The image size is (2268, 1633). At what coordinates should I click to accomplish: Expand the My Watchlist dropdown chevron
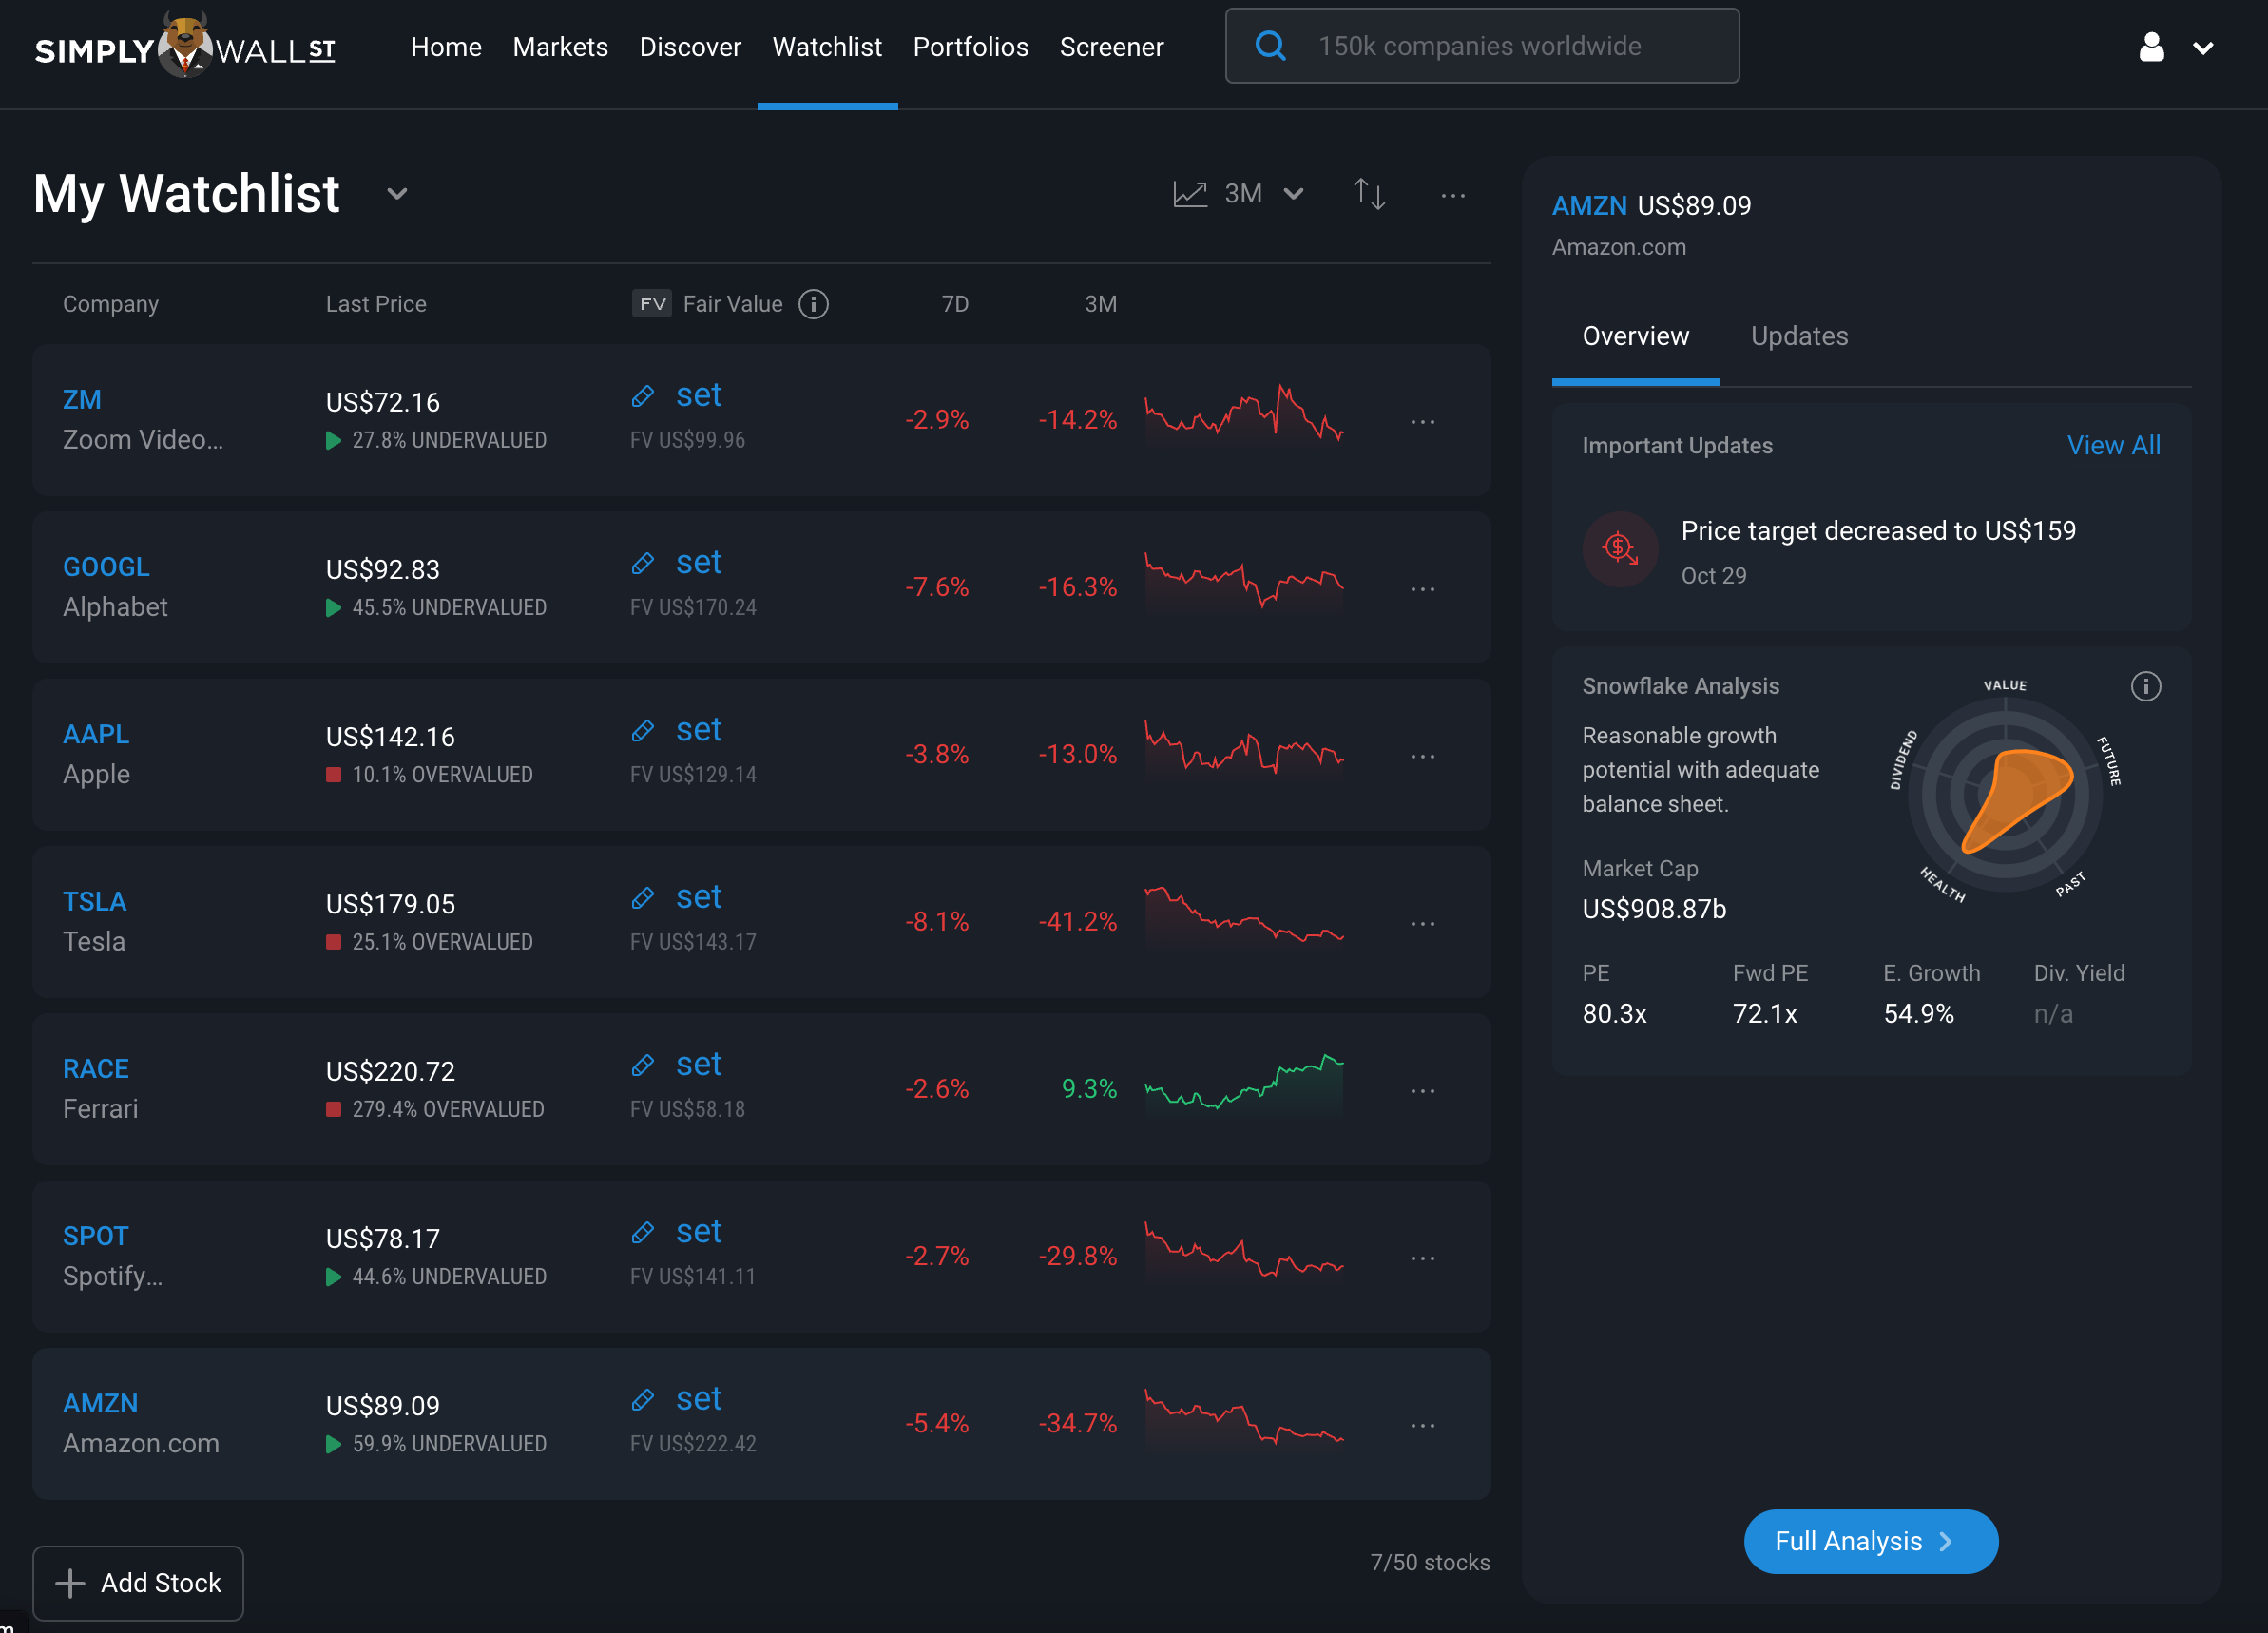click(397, 194)
